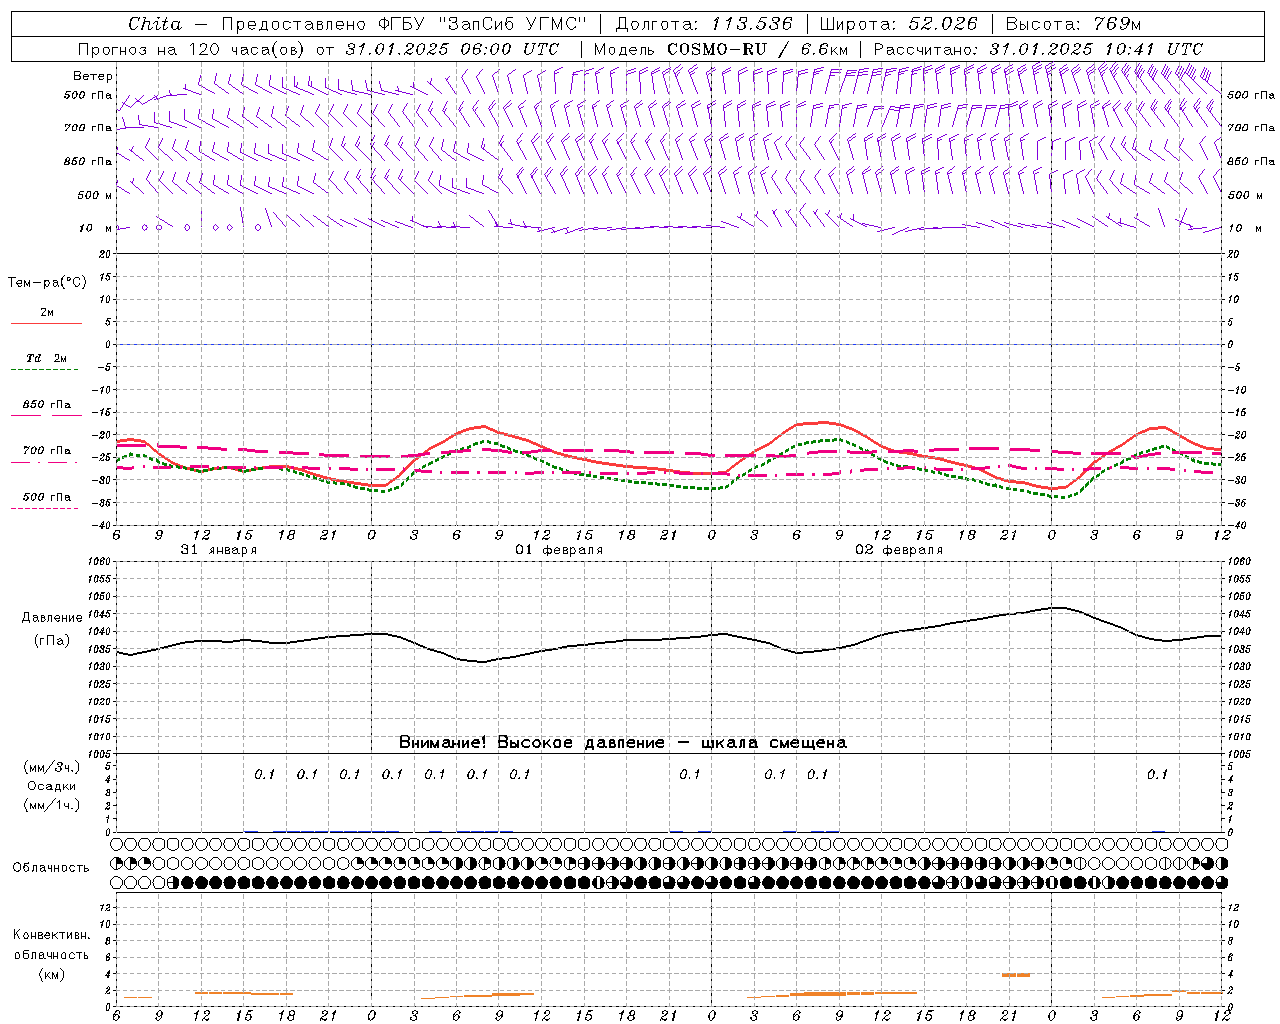The width and height of the screenshot is (1280, 1024).
Task: Click the "Модель COSMO-RU / 6.6км" model label
Action: pyautogui.click(x=721, y=49)
